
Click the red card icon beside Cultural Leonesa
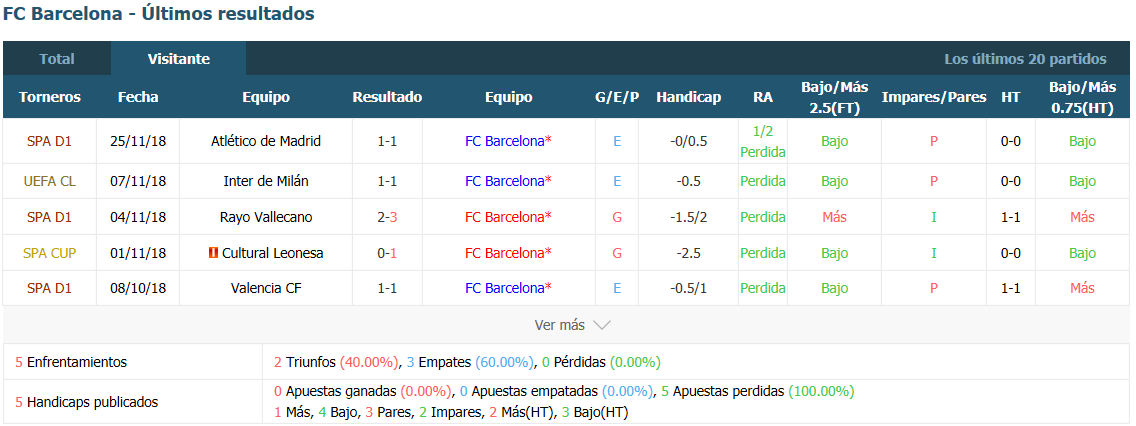point(213,253)
